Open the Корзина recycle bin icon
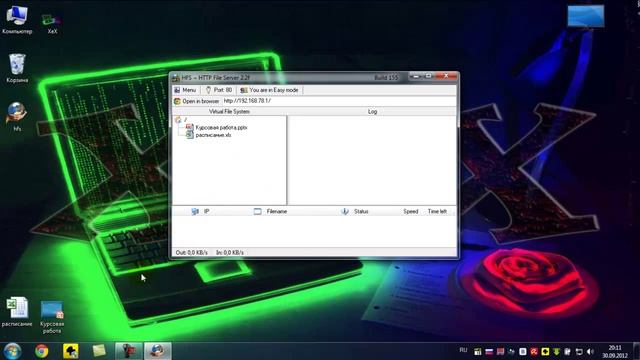 [x=17, y=68]
